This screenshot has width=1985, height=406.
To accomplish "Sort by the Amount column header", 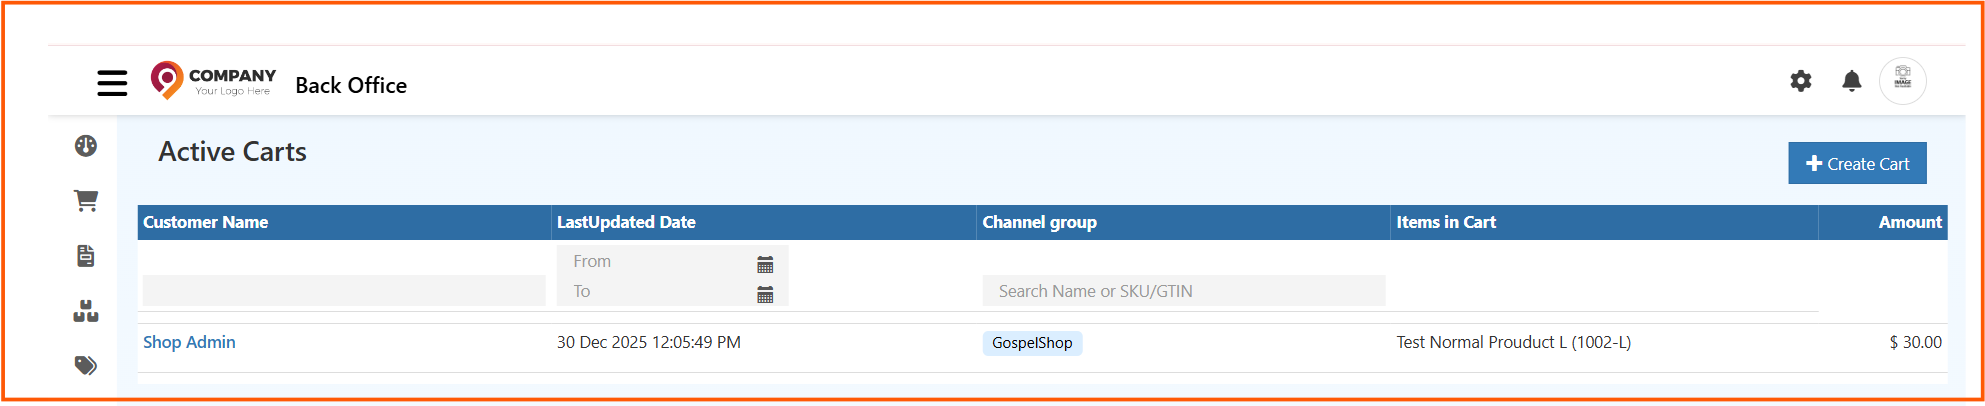I will click(1909, 222).
